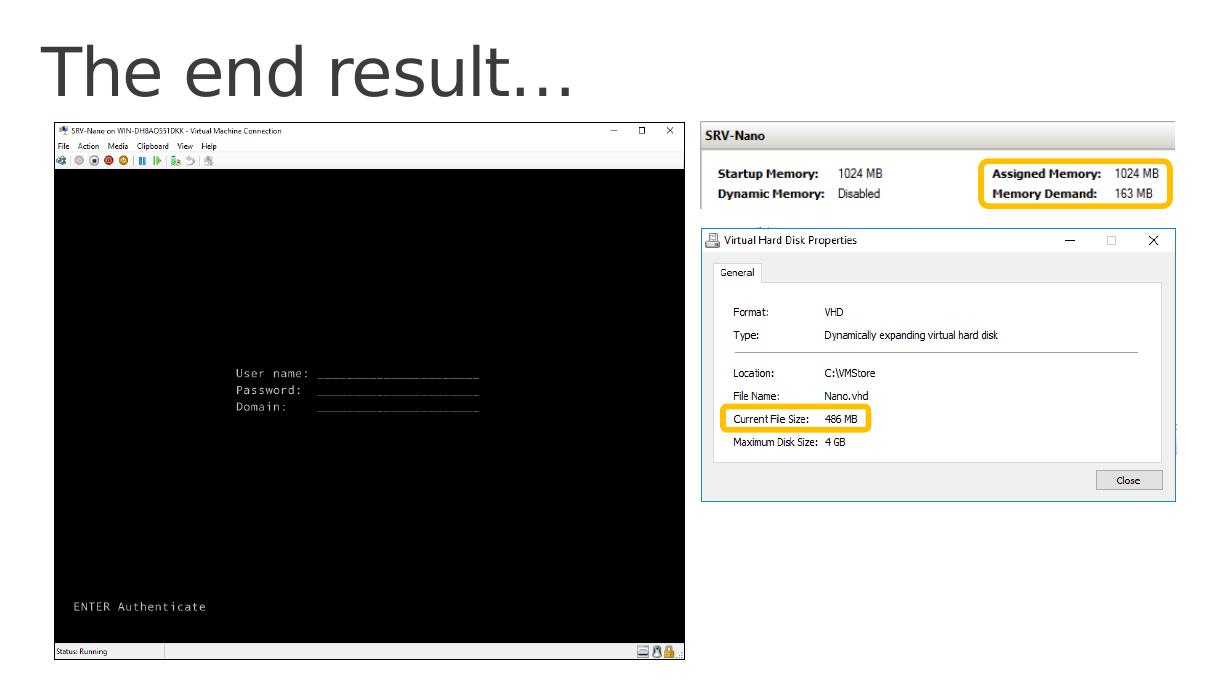Viewport: 1225px width, 689px height.
Task: Select the General tab in disk properties
Action: pyautogui.click(x=737, y=272)
